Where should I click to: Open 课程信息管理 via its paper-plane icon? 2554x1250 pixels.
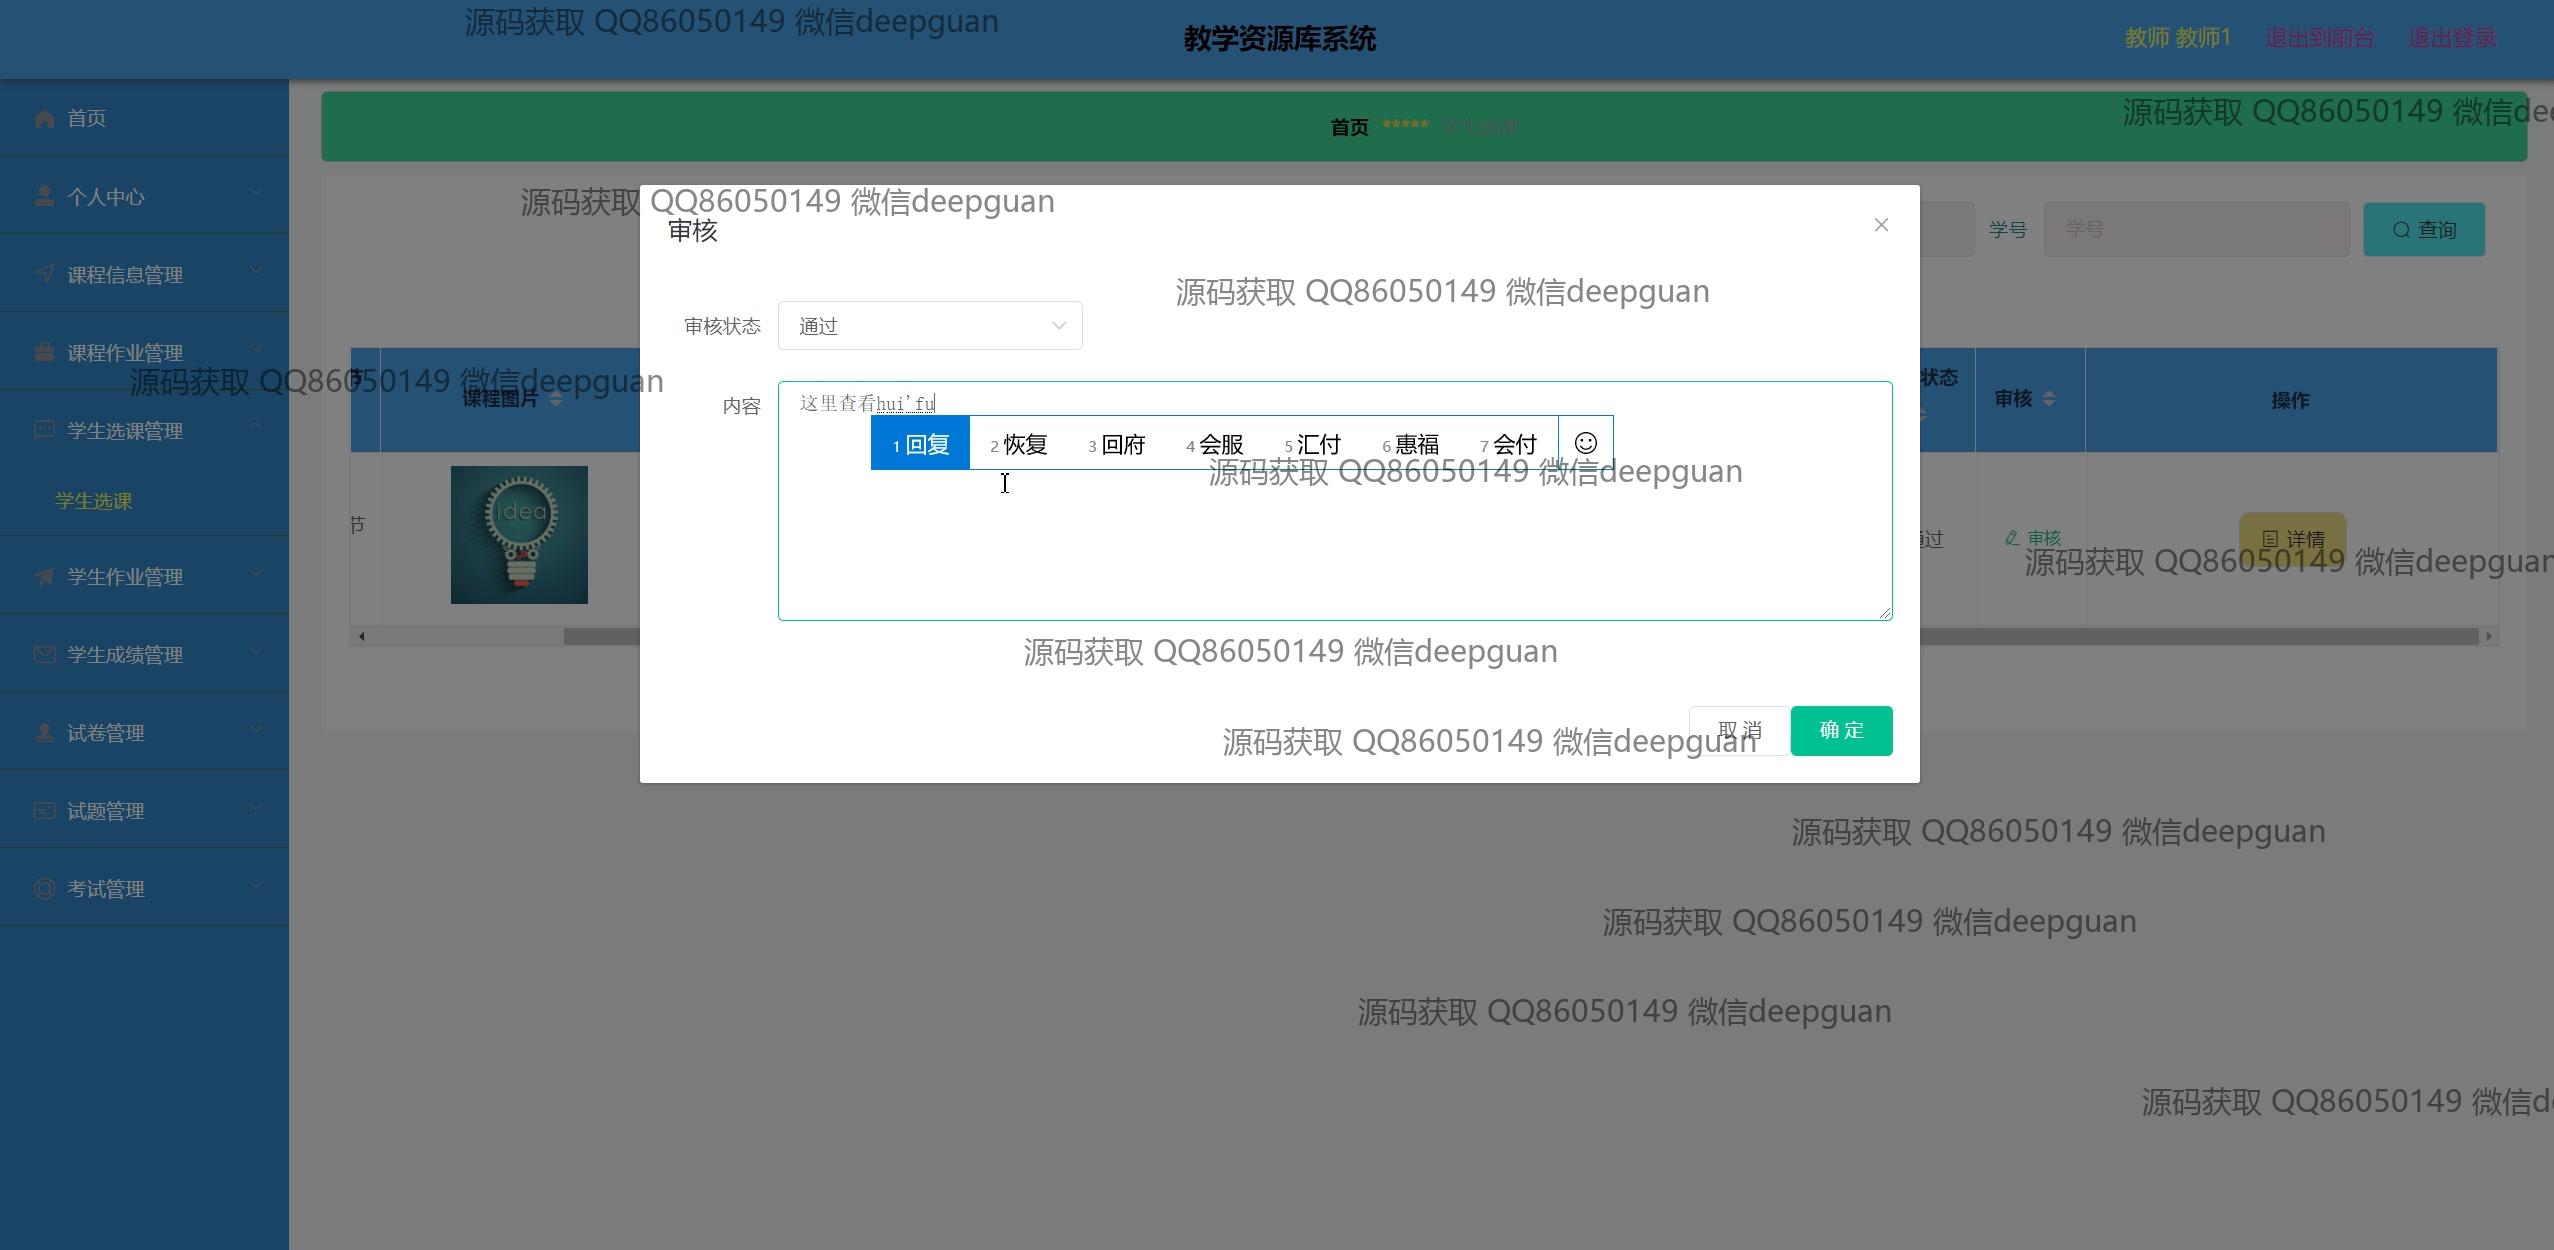click(44, 273)
